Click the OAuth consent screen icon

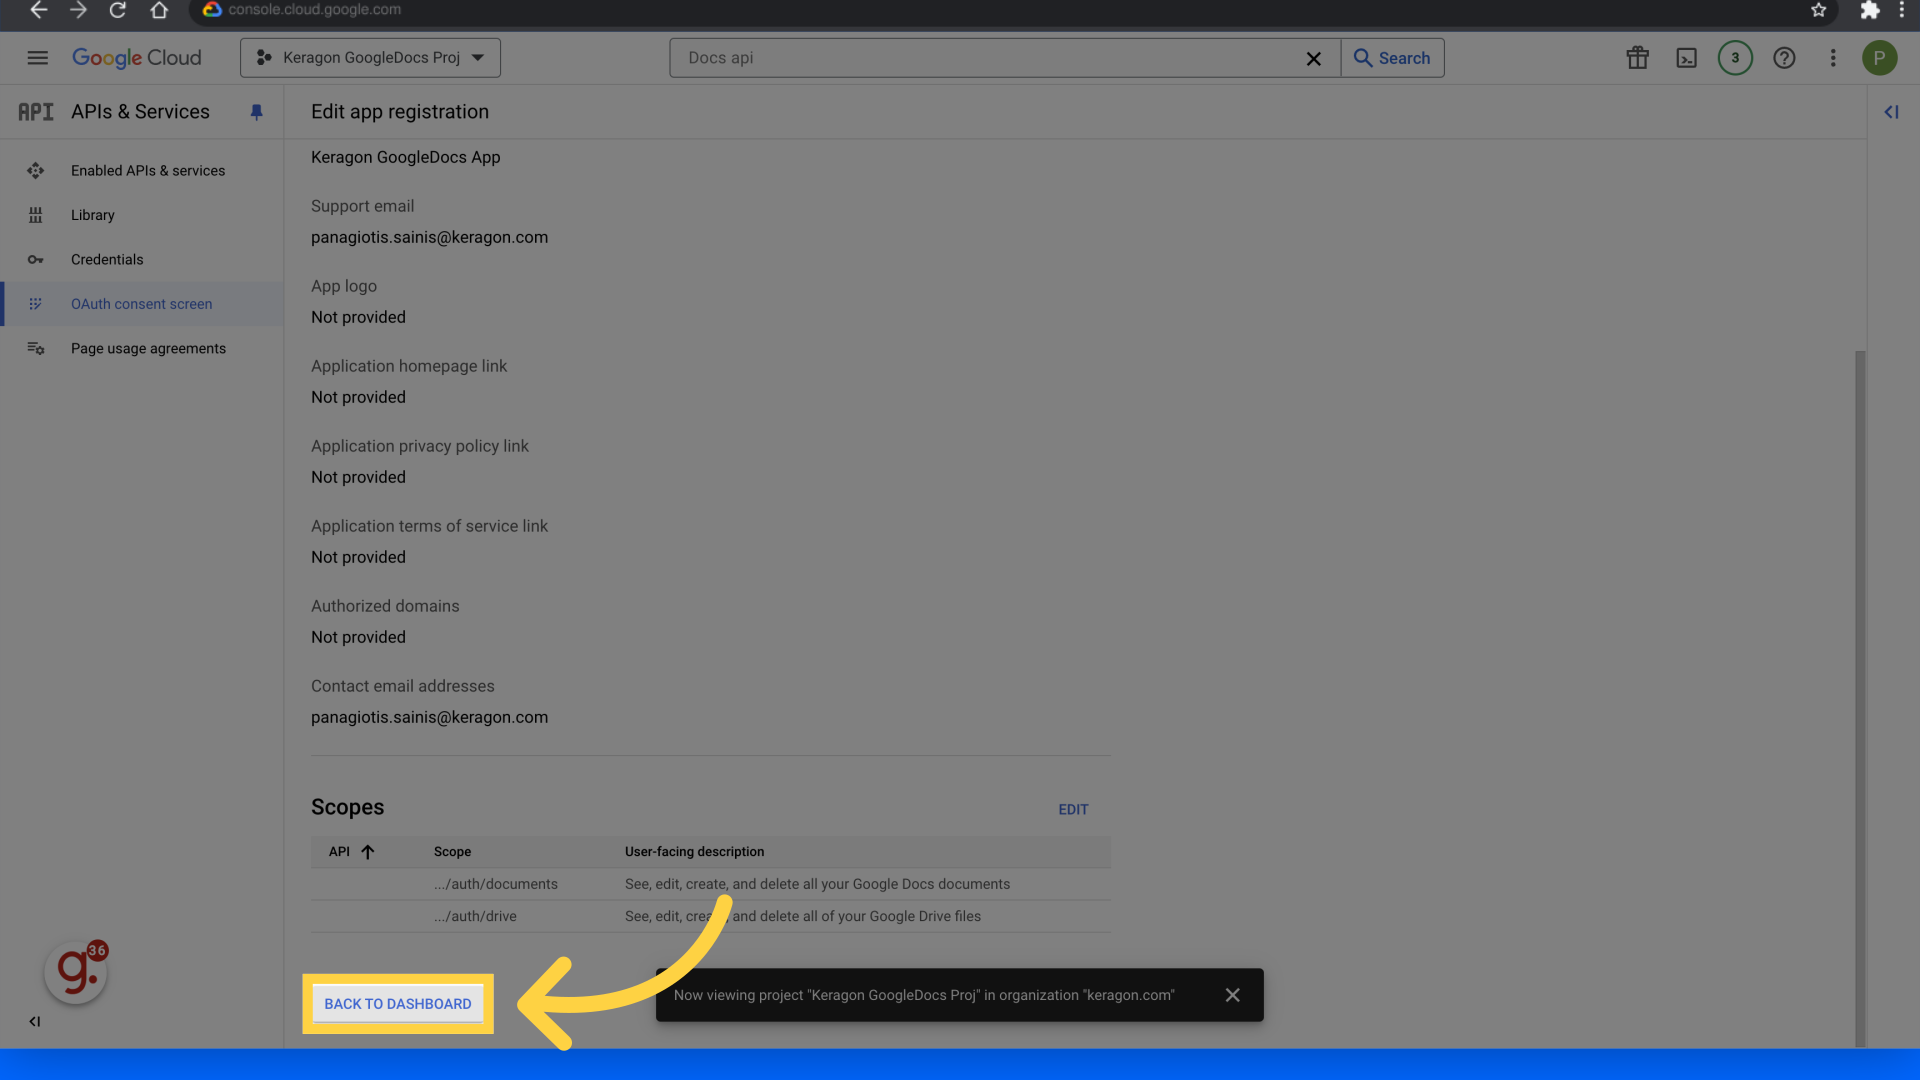tap(36, 304)
